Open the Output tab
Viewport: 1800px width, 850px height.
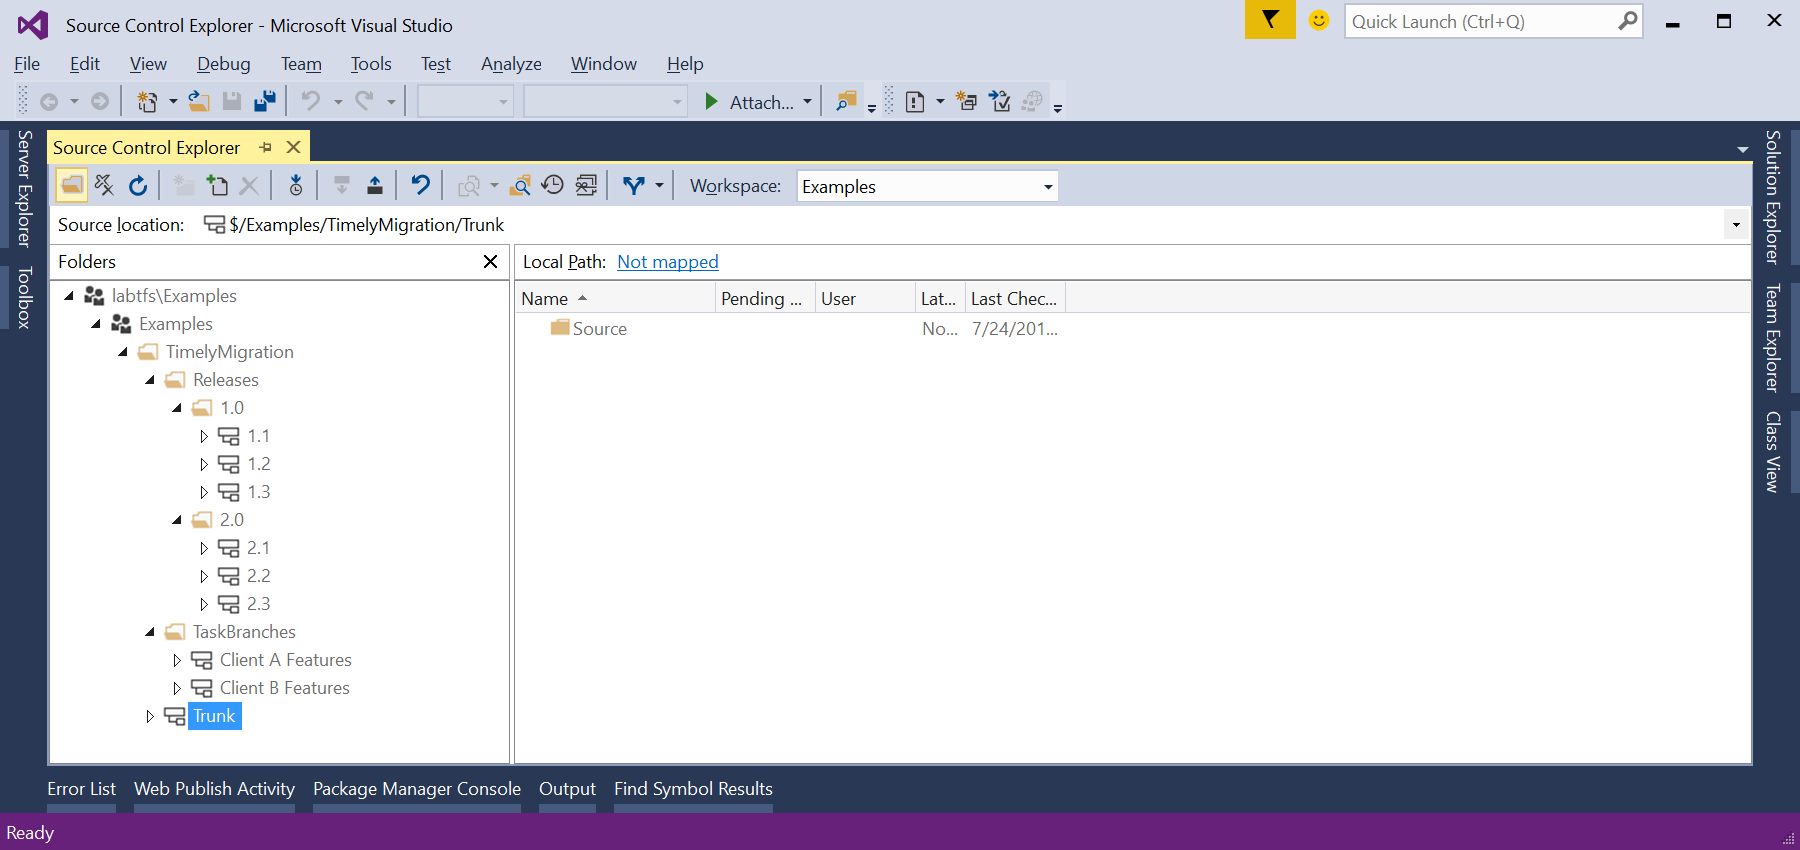click(x=567, y=789)
